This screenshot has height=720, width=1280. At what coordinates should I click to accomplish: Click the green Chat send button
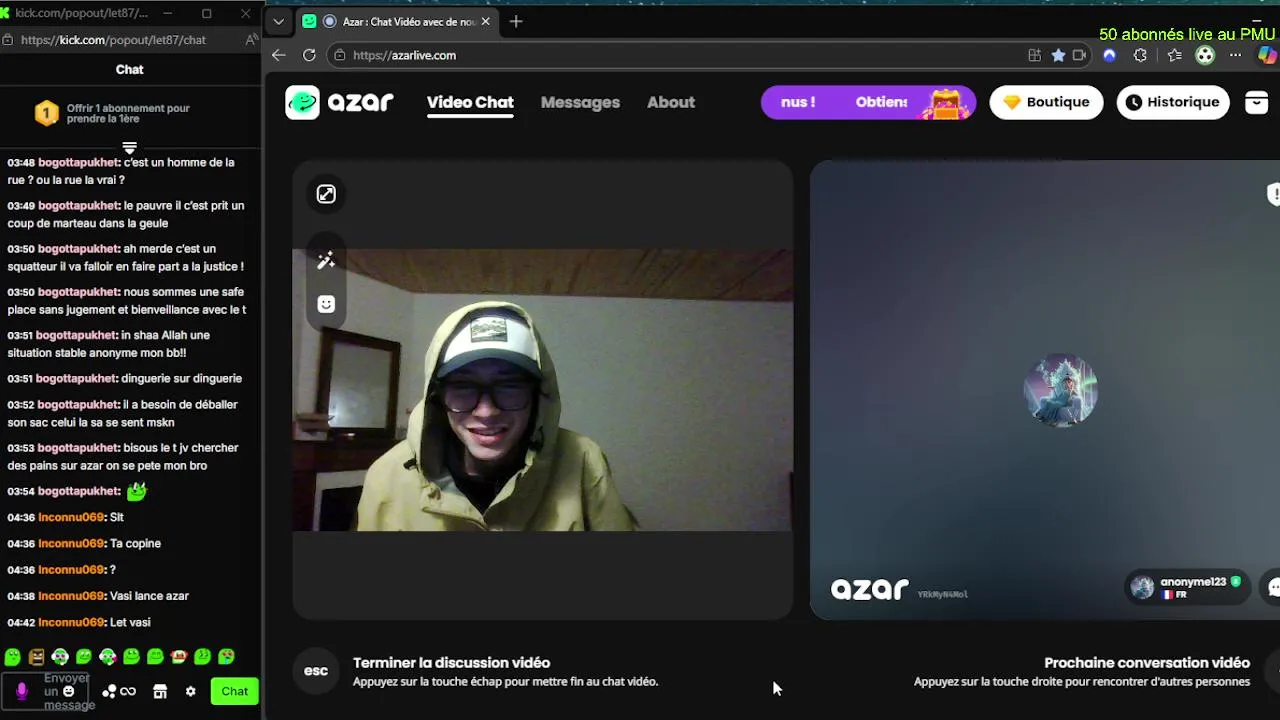click(235, 691)
